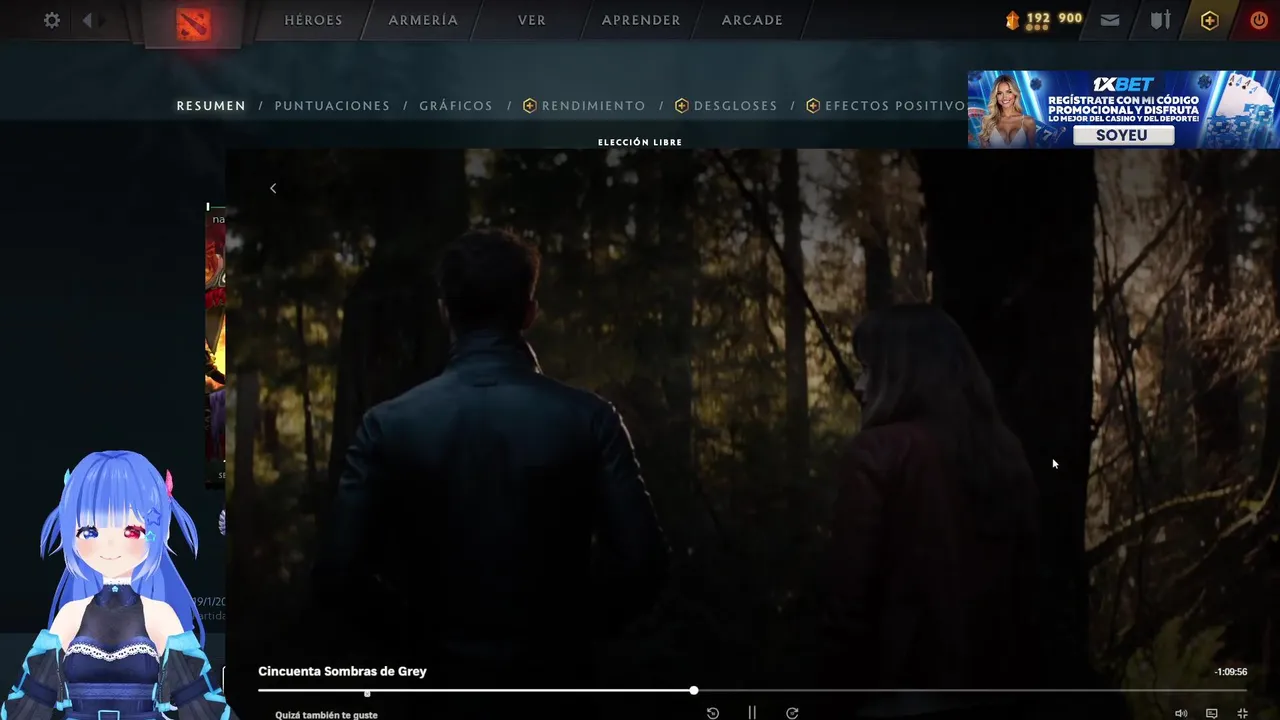
Task: Click the Cincuenta Sombras de Grey title
Action: pos(342,671)
